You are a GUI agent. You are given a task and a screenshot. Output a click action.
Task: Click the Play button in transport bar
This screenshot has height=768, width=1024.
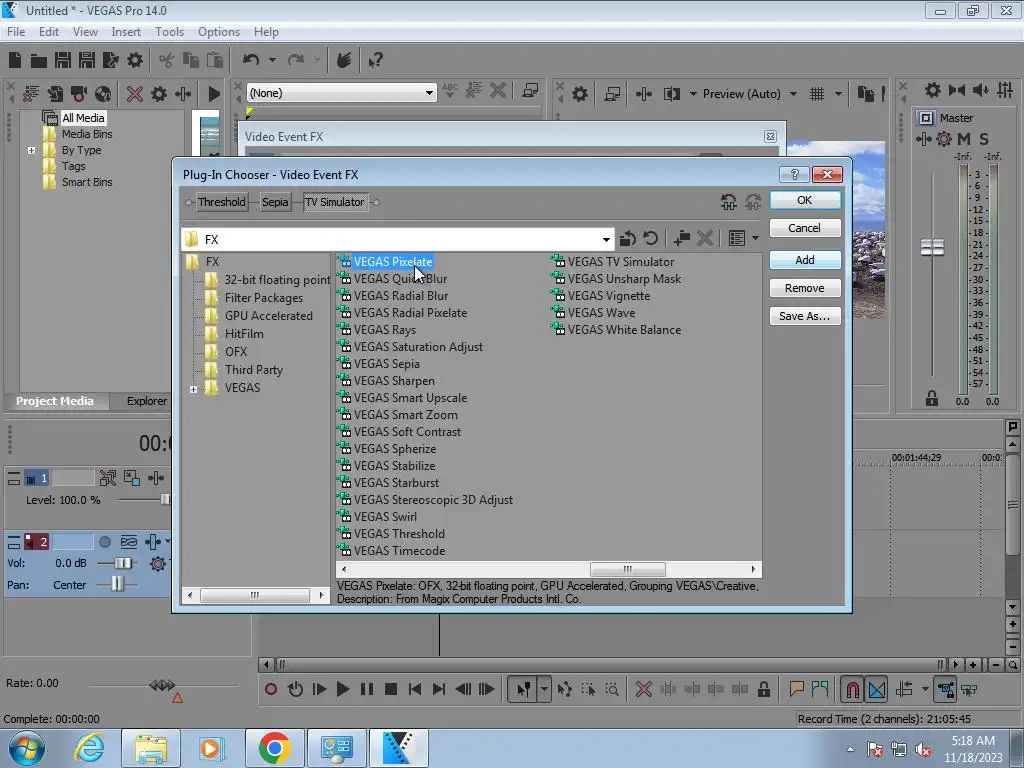342,689
